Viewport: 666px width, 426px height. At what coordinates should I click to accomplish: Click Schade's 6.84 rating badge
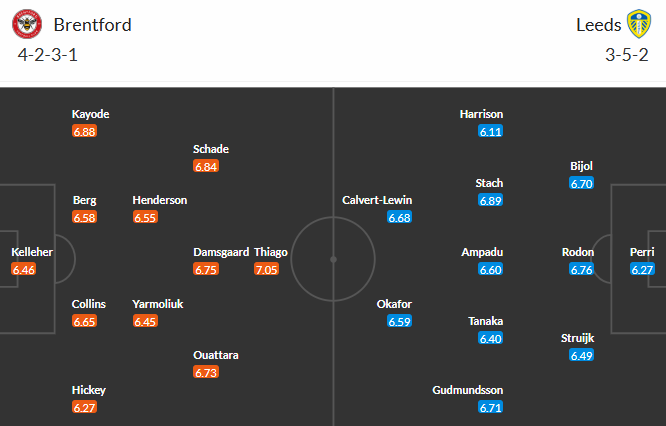coord(206,167)
